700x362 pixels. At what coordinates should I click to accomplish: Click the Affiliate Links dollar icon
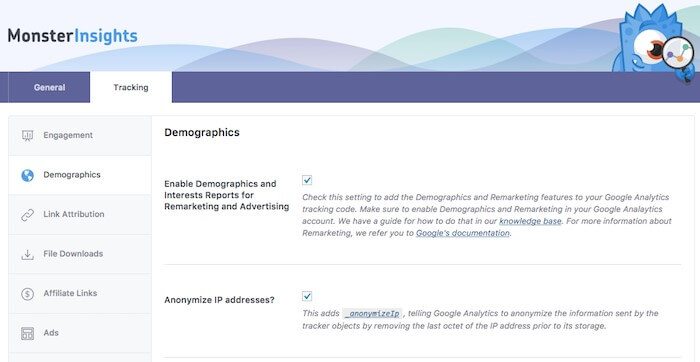pos(28,294)
